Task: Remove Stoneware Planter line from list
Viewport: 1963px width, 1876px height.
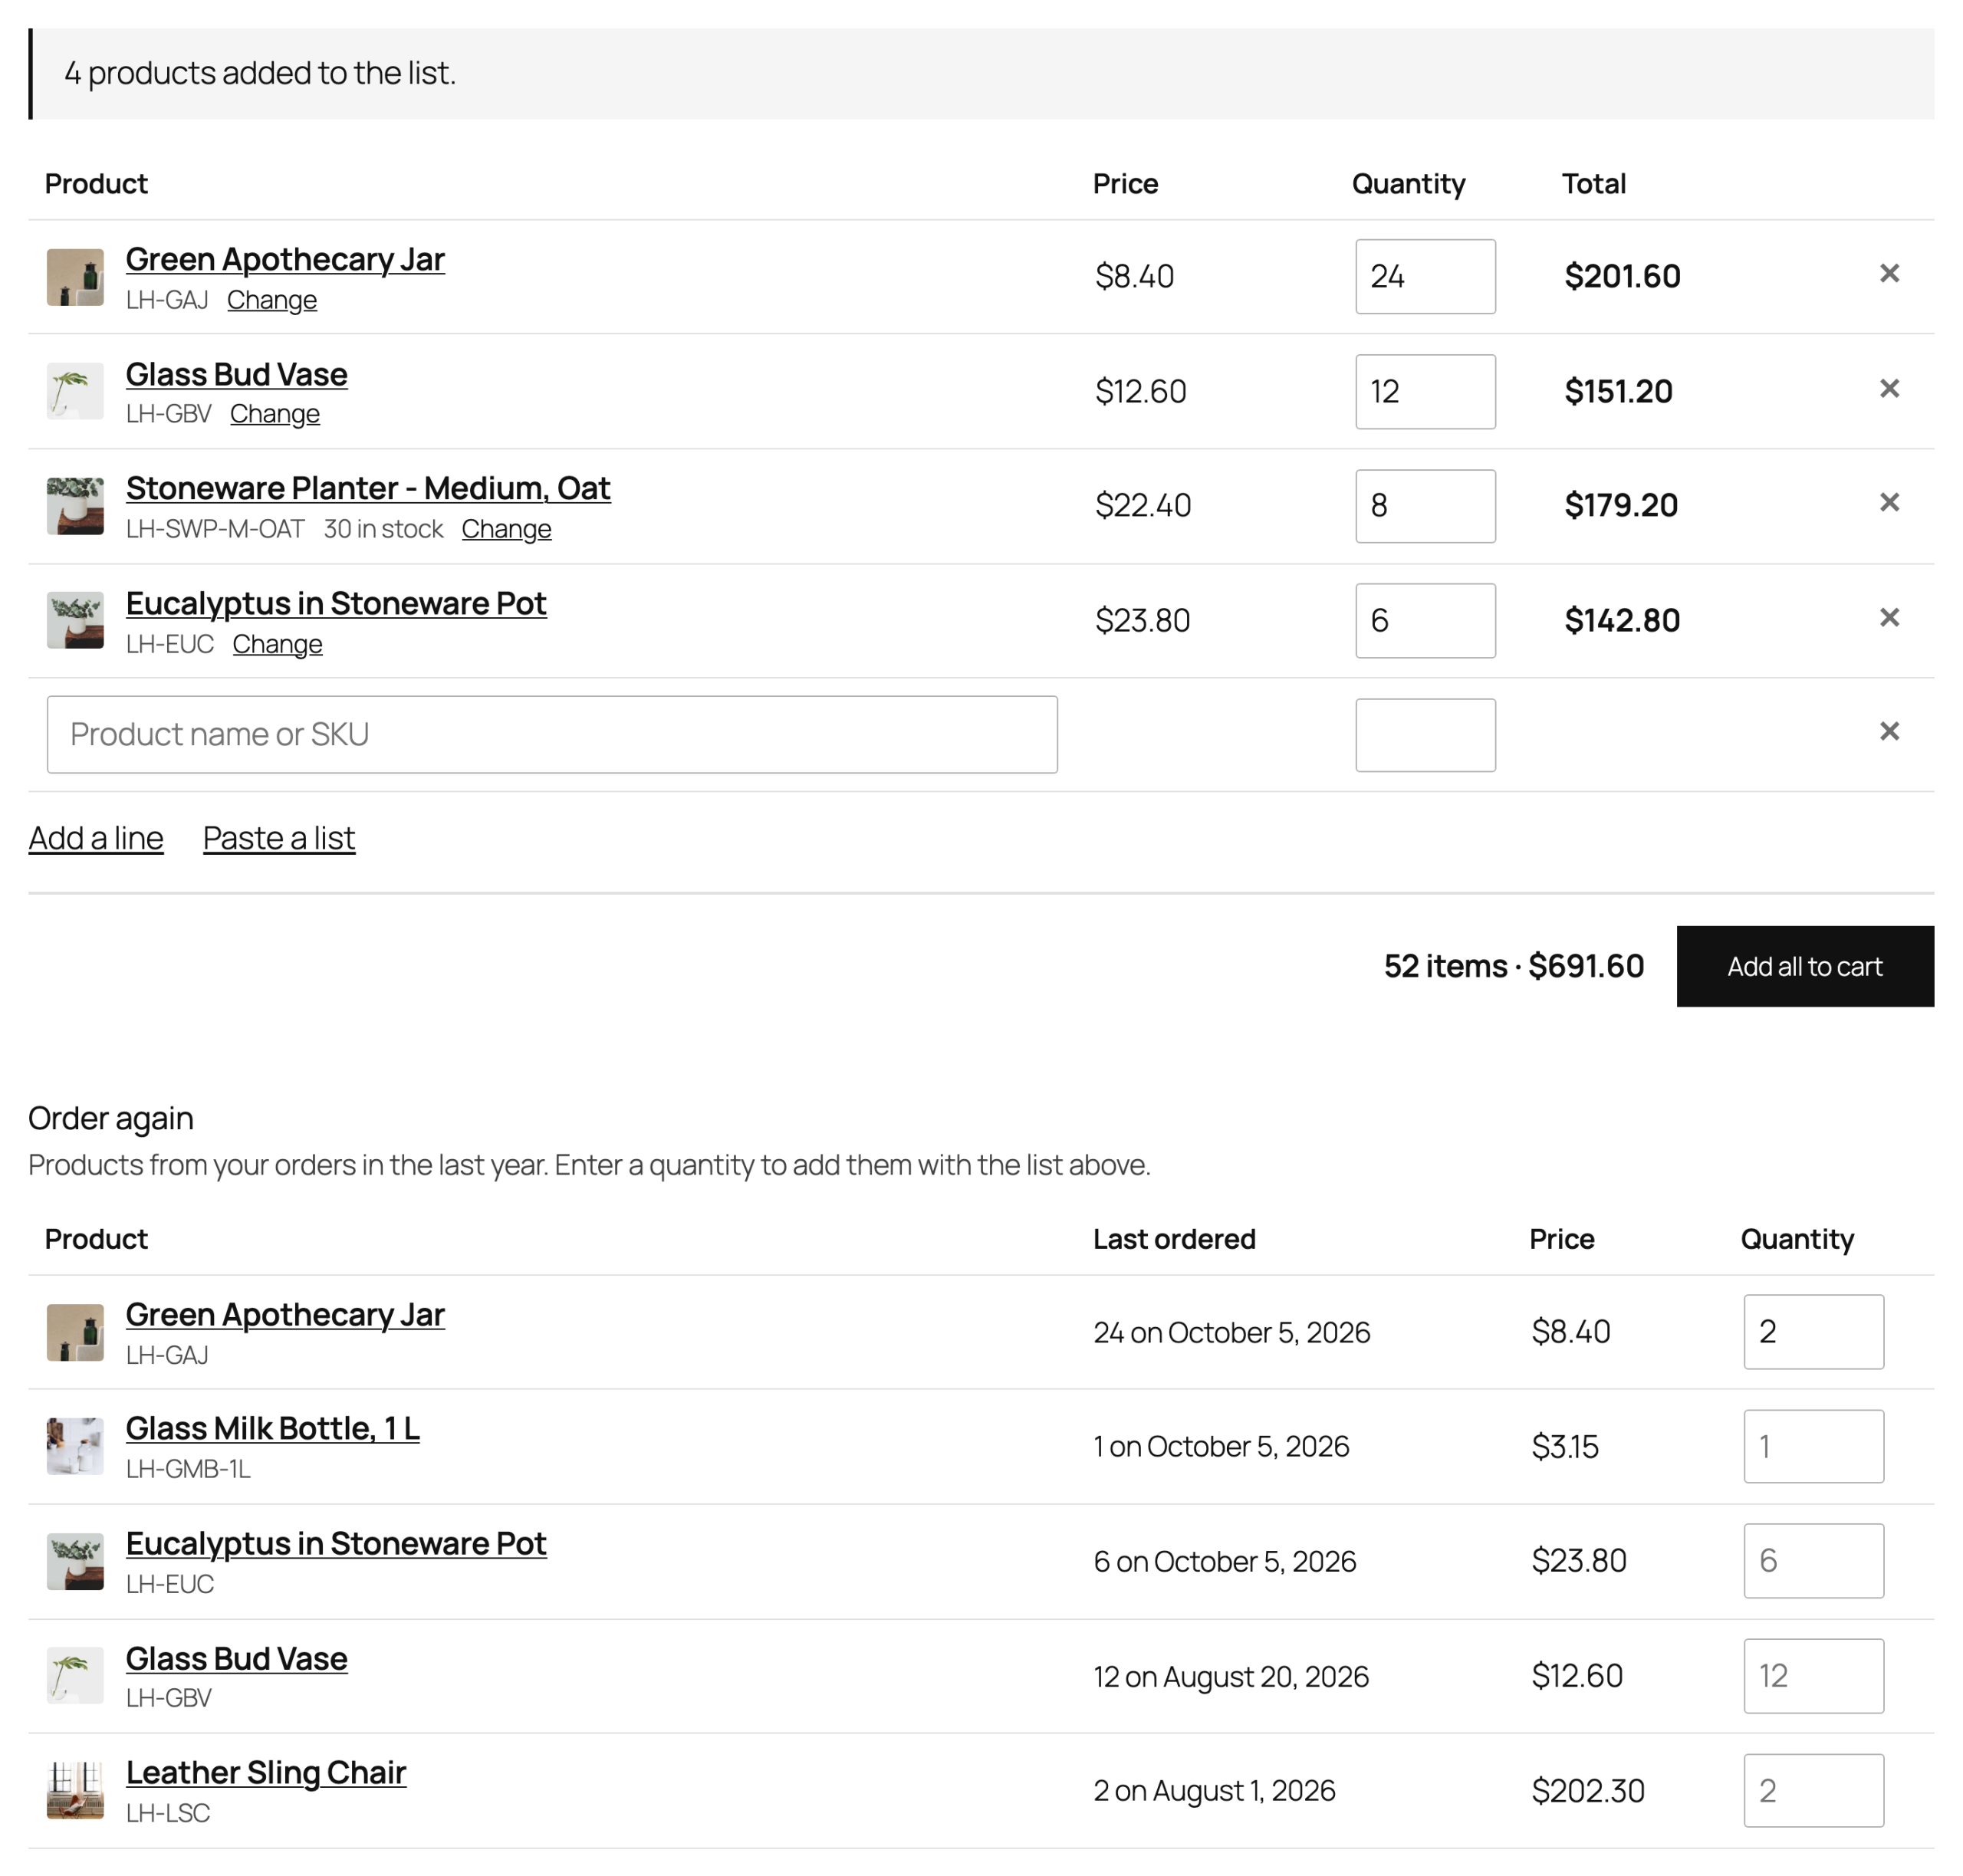Action: tap(1889, 503)
